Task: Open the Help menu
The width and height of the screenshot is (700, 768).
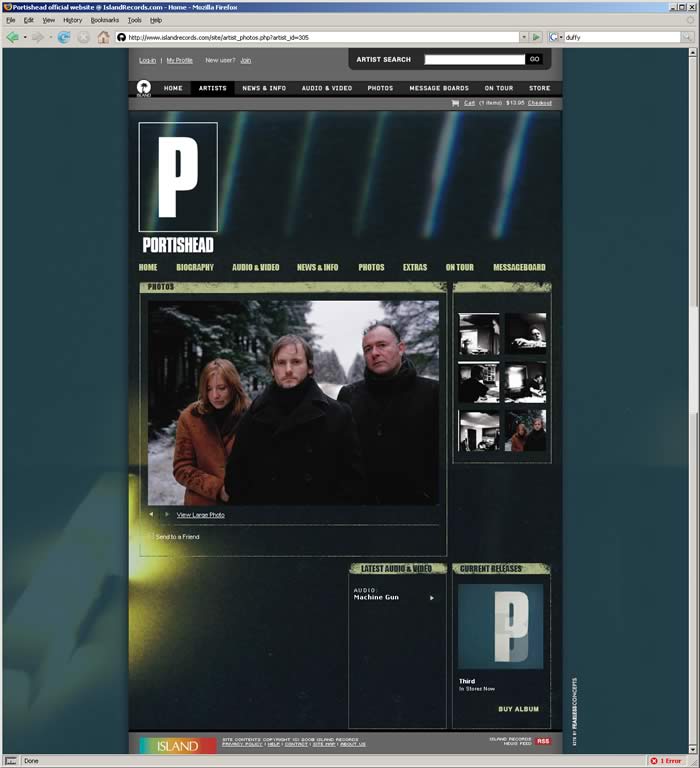Action: (x=156, y=20)
